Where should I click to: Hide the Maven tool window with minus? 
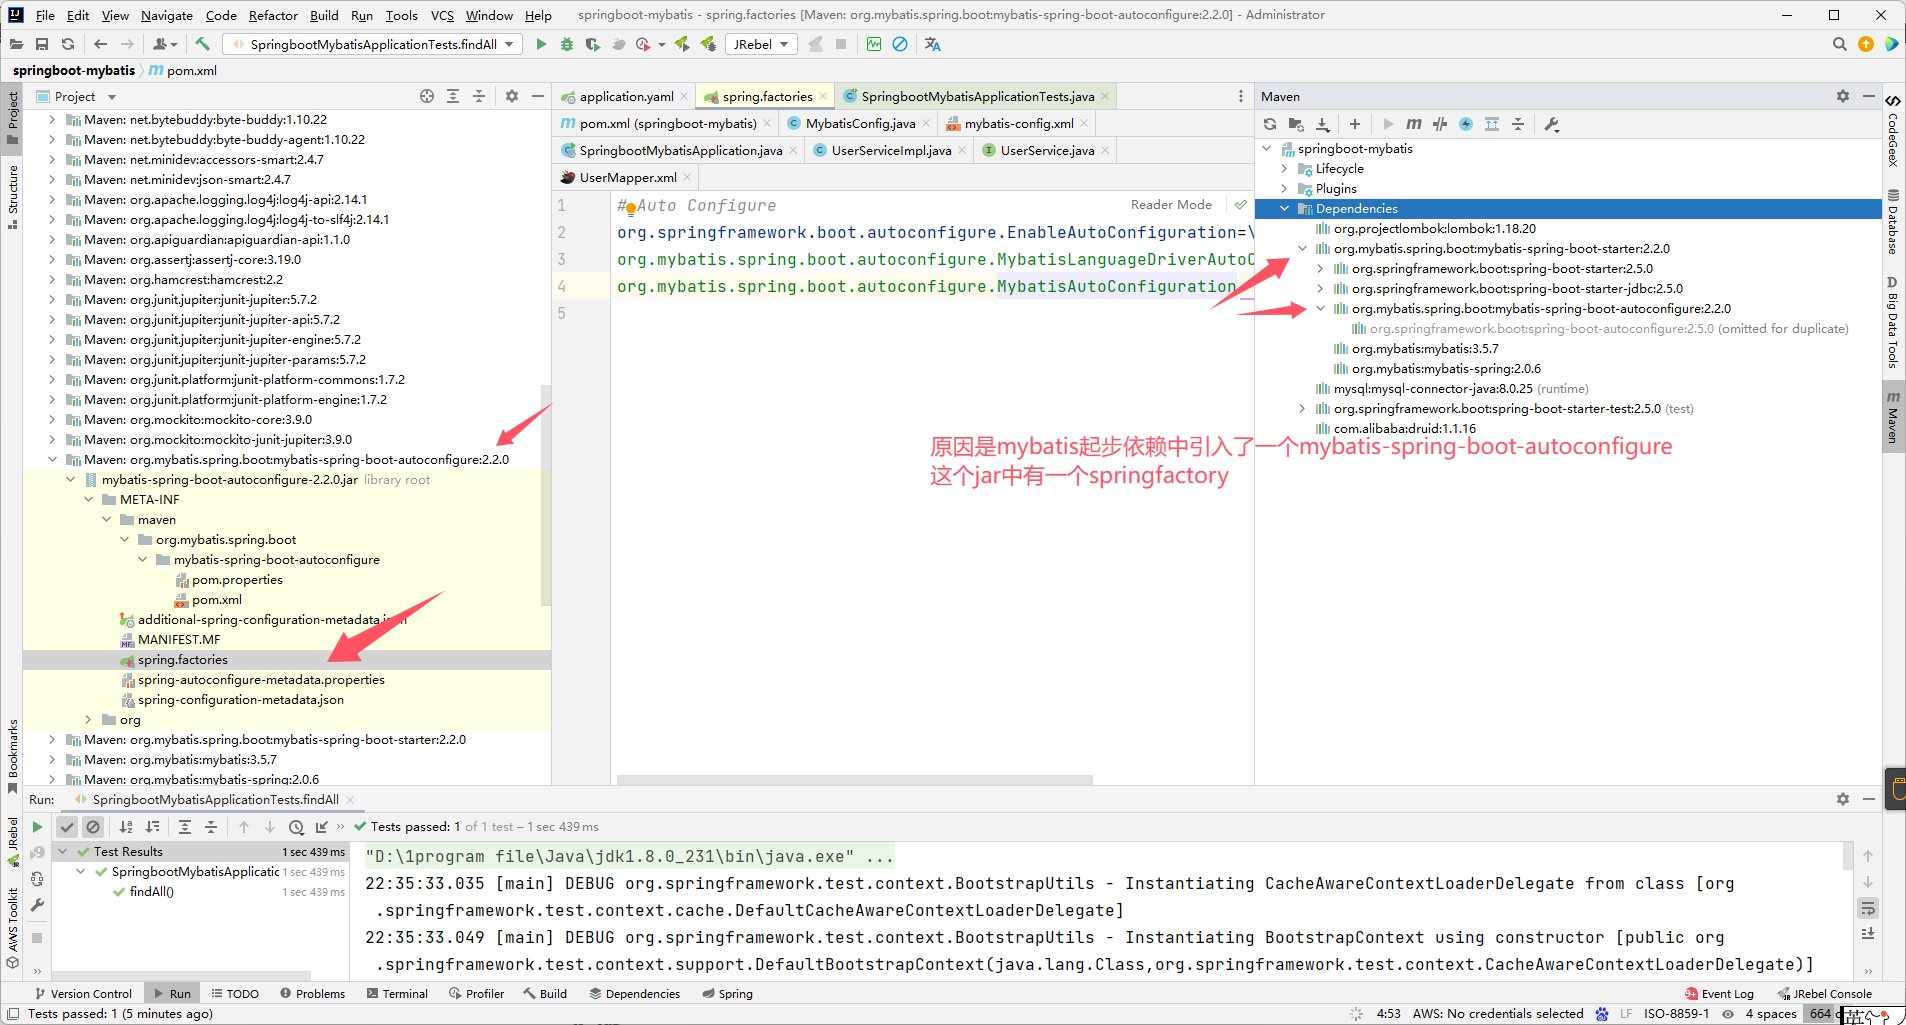[1869, 96]
